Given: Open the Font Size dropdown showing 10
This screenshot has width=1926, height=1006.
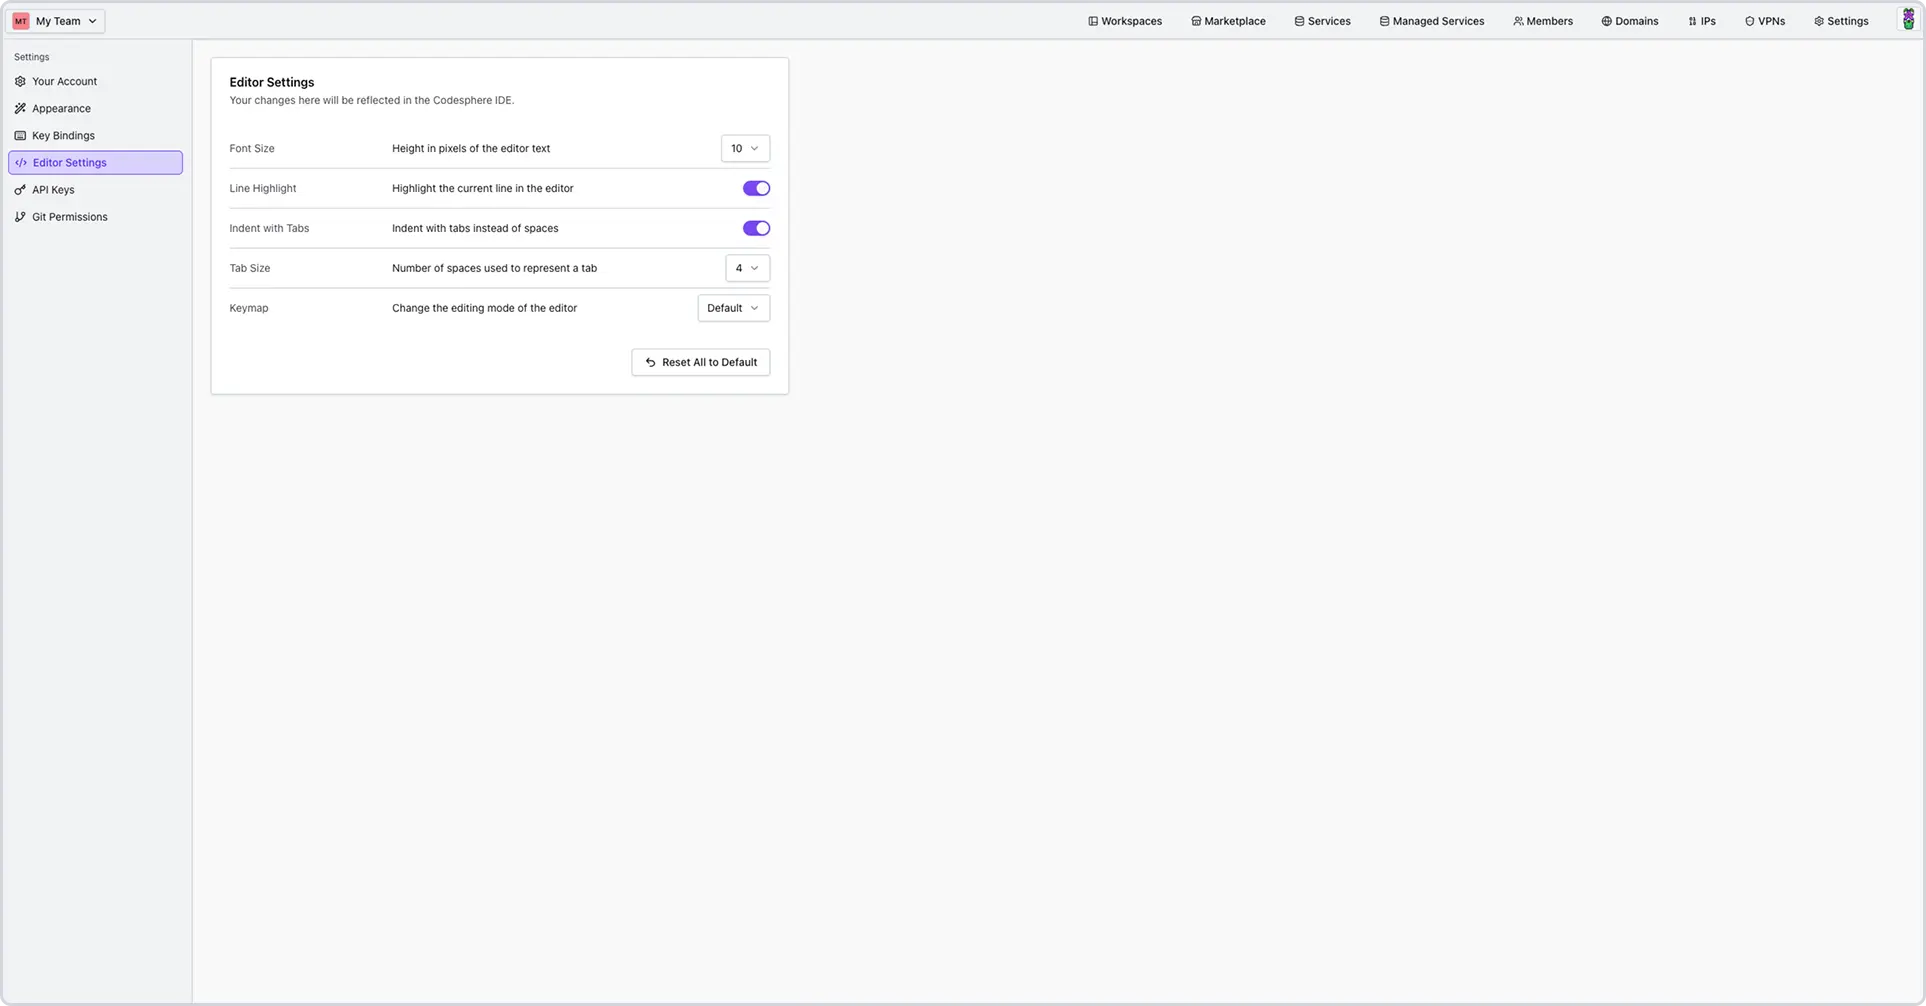Looking at the screenshot, I should (744, 148).
